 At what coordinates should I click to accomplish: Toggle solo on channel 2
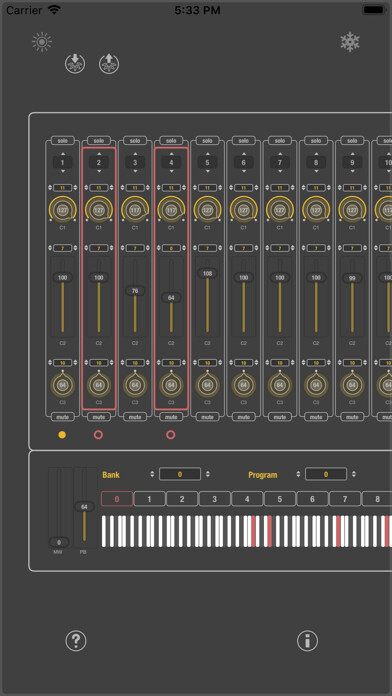[x=99, y=140]
